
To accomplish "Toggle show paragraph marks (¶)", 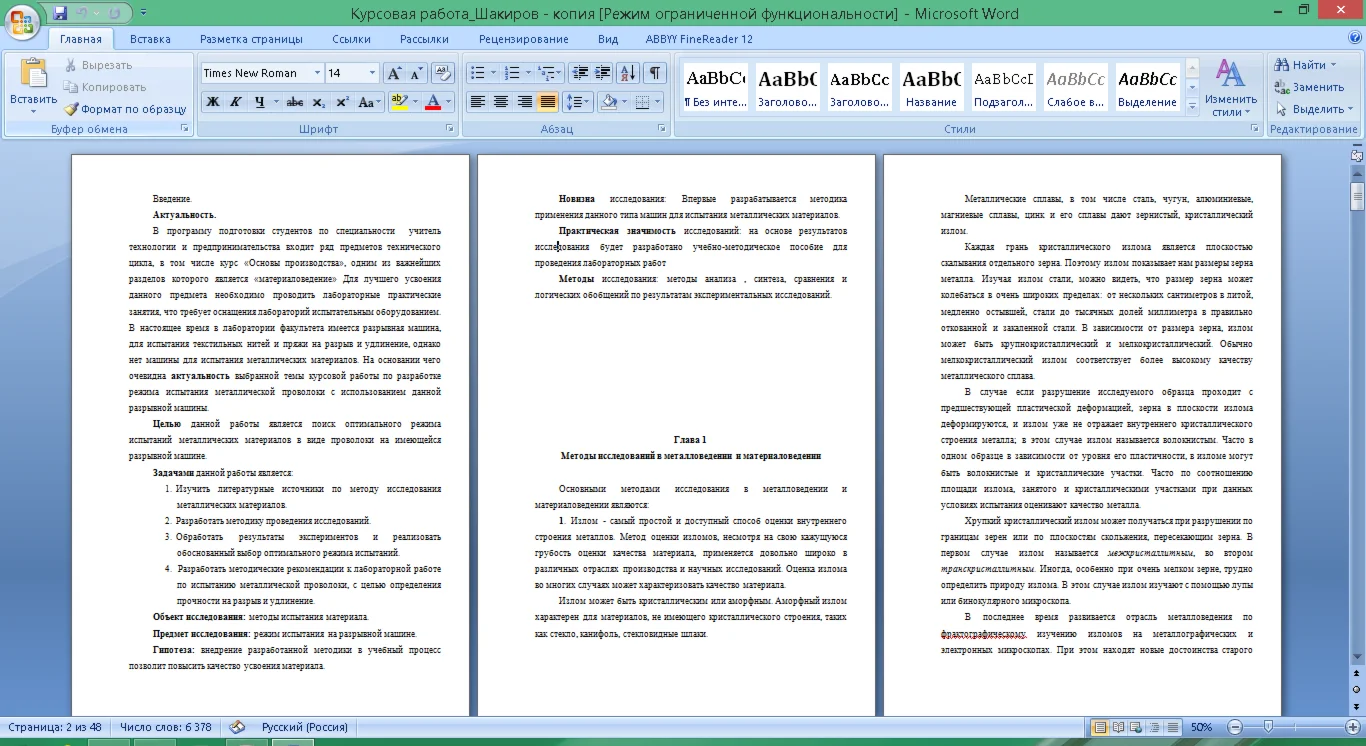I will [x=654, y=73].
